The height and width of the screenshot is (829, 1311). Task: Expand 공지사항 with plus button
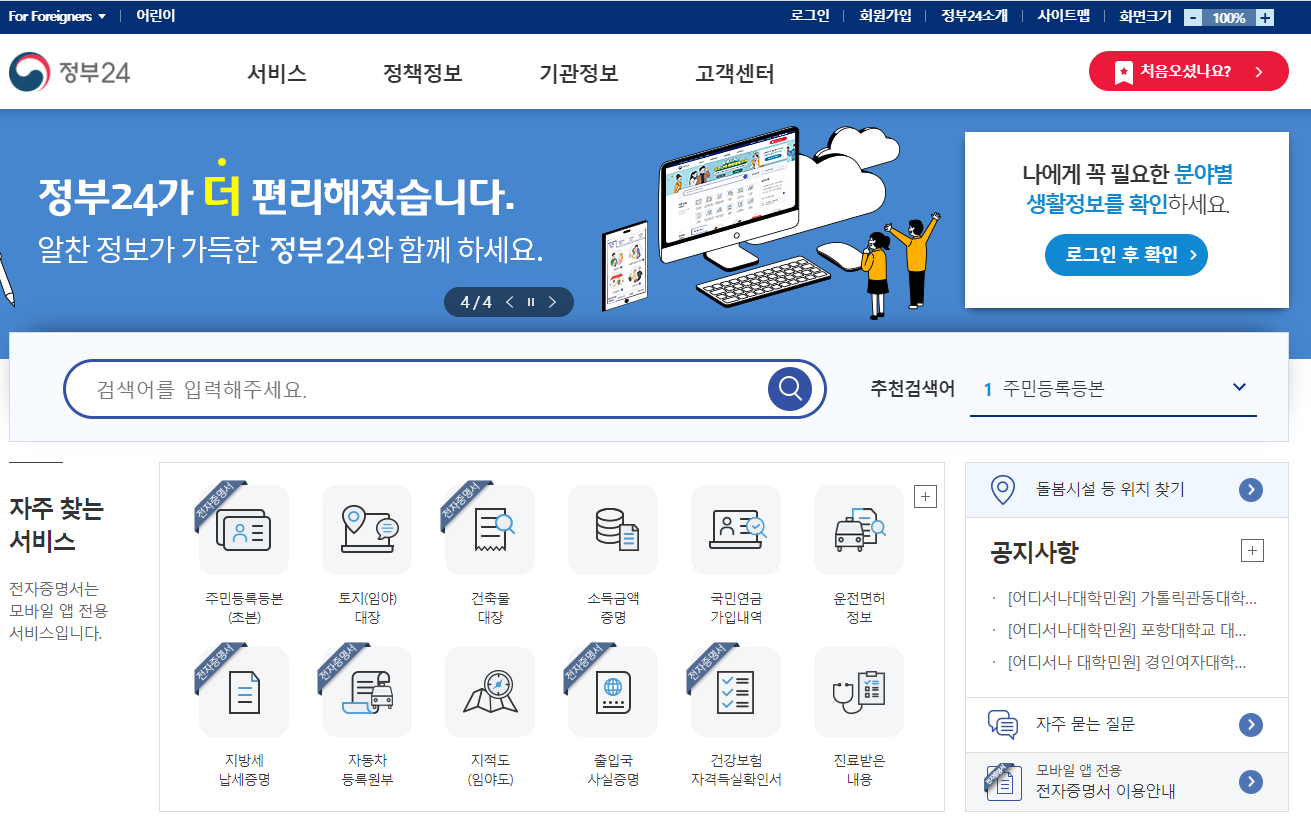click(1252, 551)
